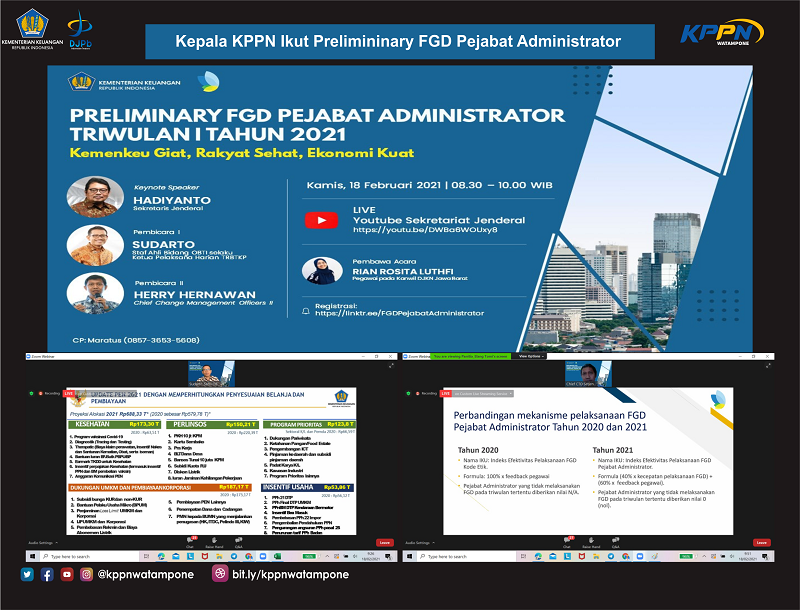
Task: Click the YouTube play icon on the banner
Action: [321, 220]
